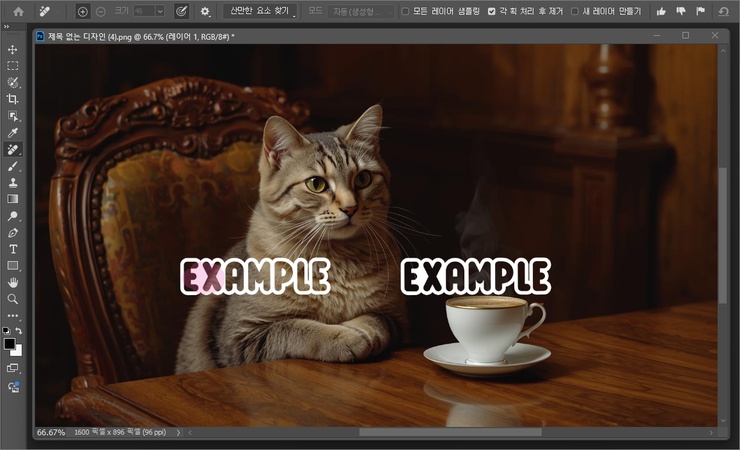Select the Rectangular Marquee tool
The image size is (740, 450).
click(13, 65)
